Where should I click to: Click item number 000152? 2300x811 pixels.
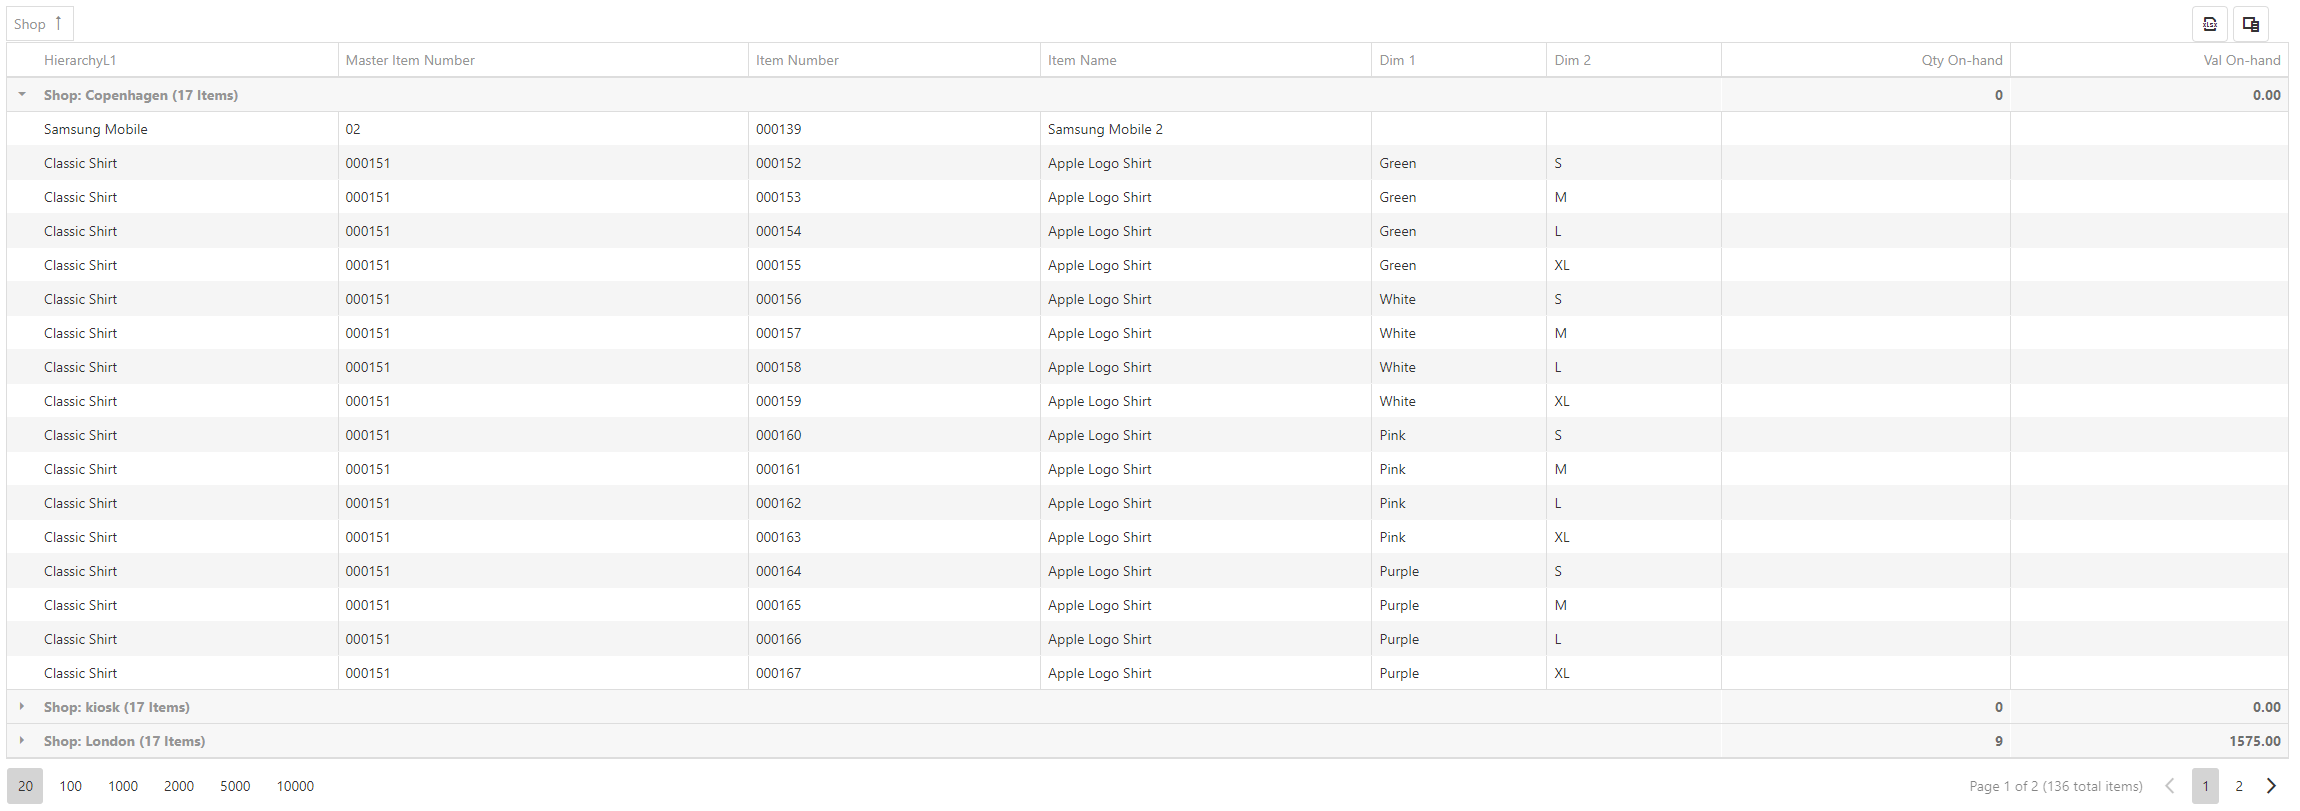coord(778,163)
